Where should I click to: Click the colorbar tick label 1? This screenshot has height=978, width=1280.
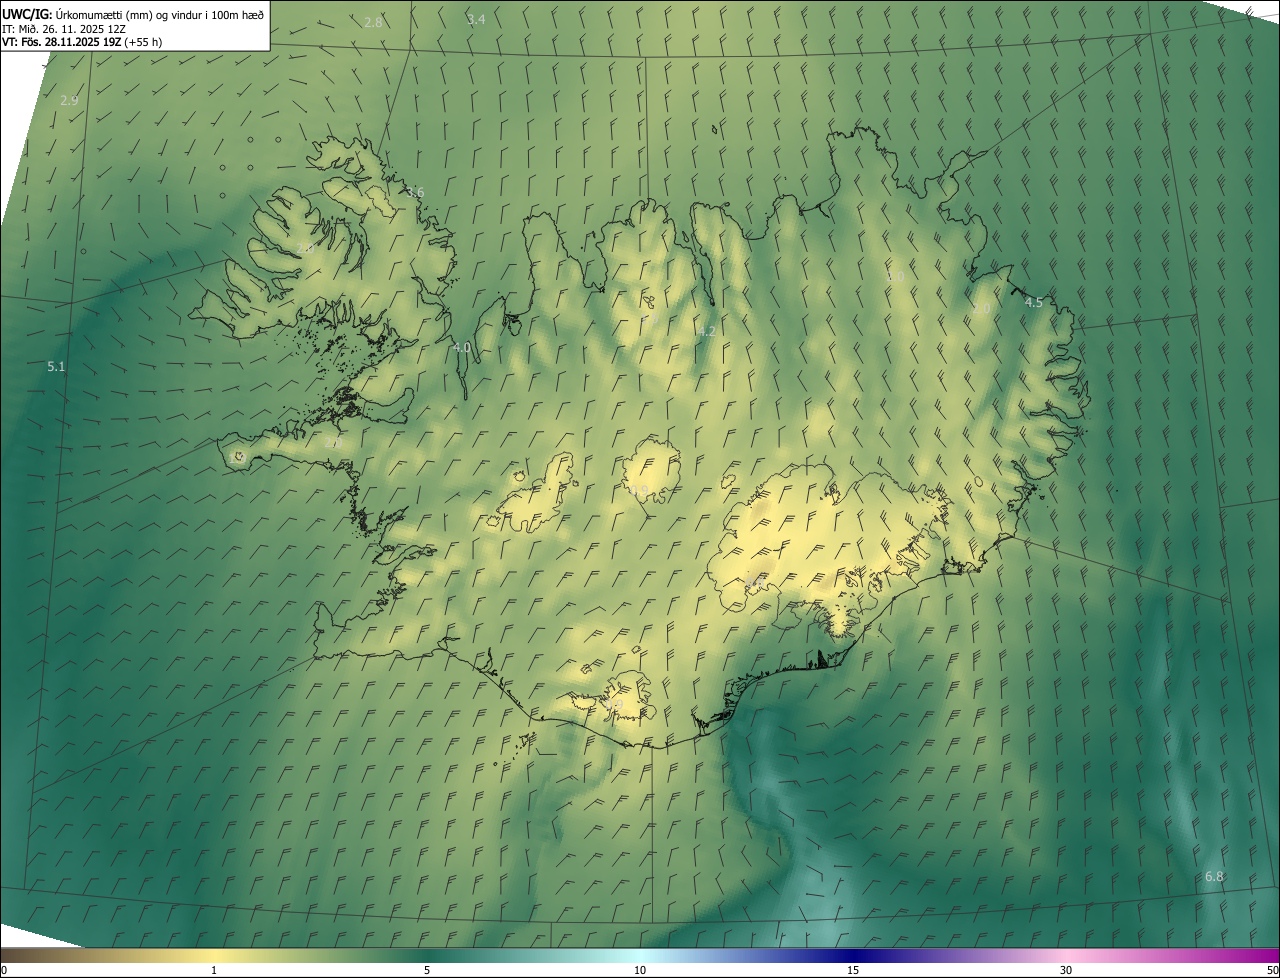(x=214, y=970)
